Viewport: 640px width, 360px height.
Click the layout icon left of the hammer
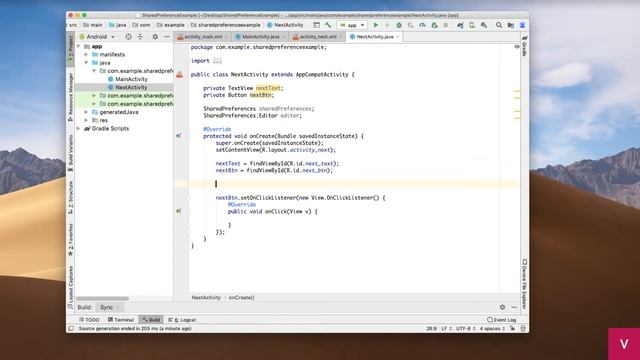point(316,25)
